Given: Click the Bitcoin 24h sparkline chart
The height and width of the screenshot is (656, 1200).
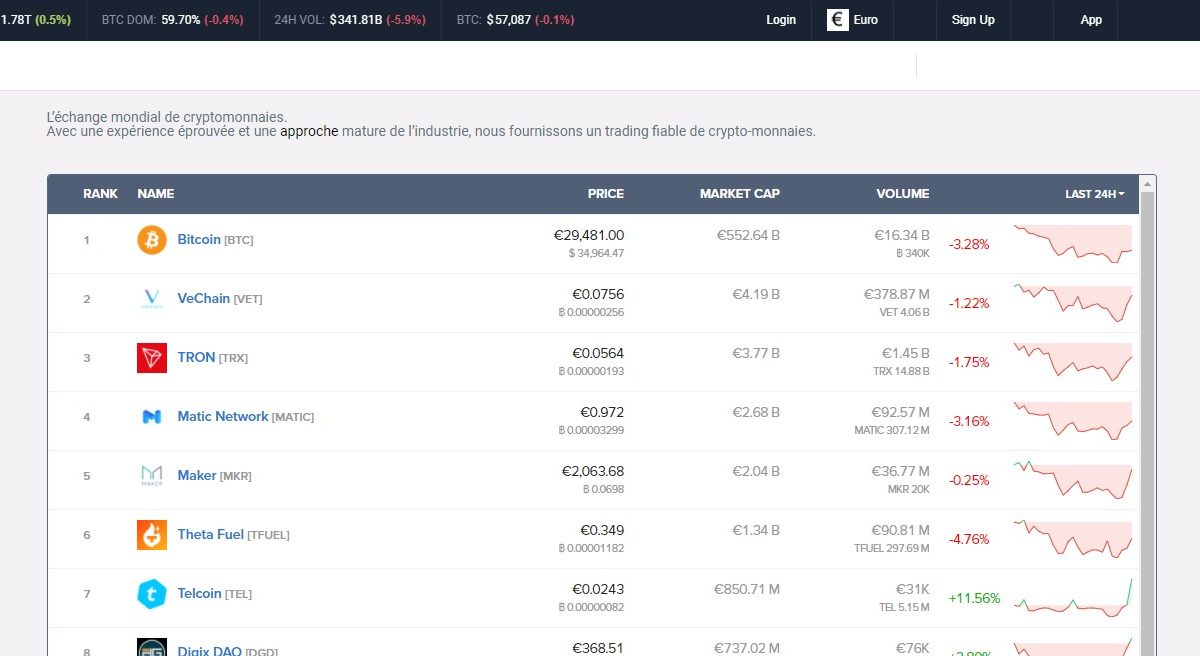Looking at the screenshot, I should 1073,243.
